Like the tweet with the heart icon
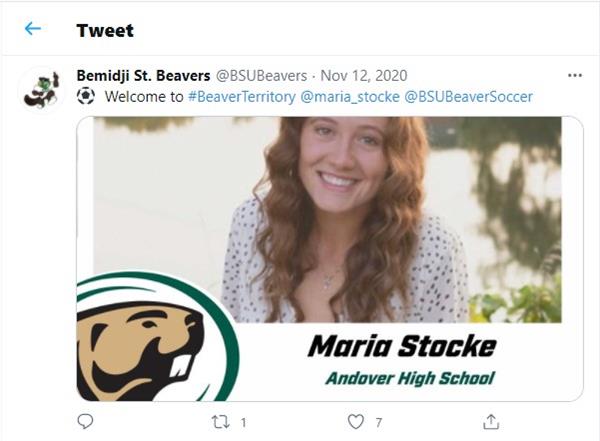This screenshot has width=600, height=441. [x=356, y=422]
